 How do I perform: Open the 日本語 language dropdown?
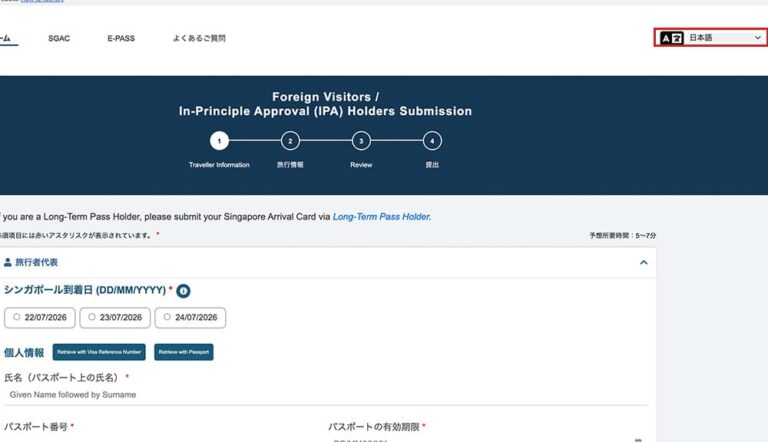click(725, 38)
